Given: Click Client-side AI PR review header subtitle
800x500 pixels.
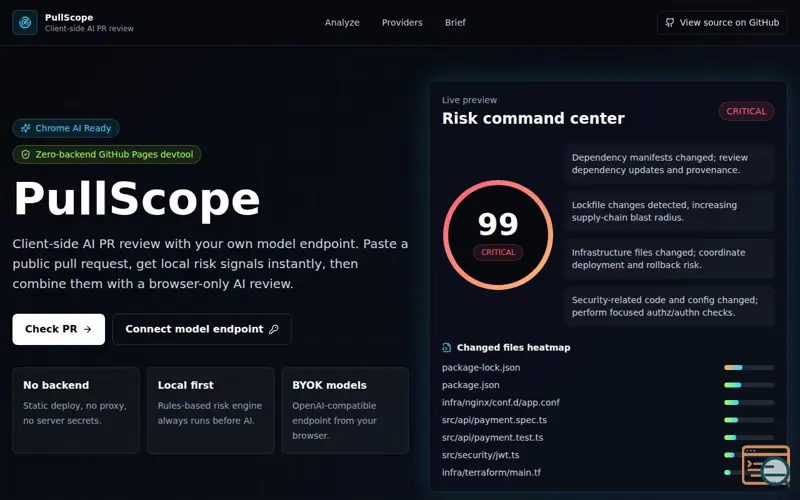Looking at the screenshot, I should pyautogui.click(x=89, y=29).
